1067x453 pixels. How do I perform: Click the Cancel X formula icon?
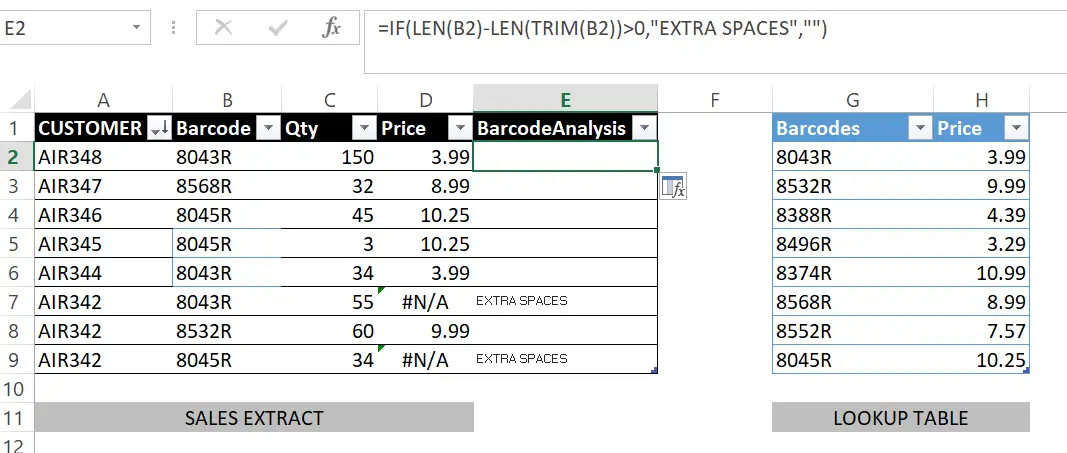223,28
